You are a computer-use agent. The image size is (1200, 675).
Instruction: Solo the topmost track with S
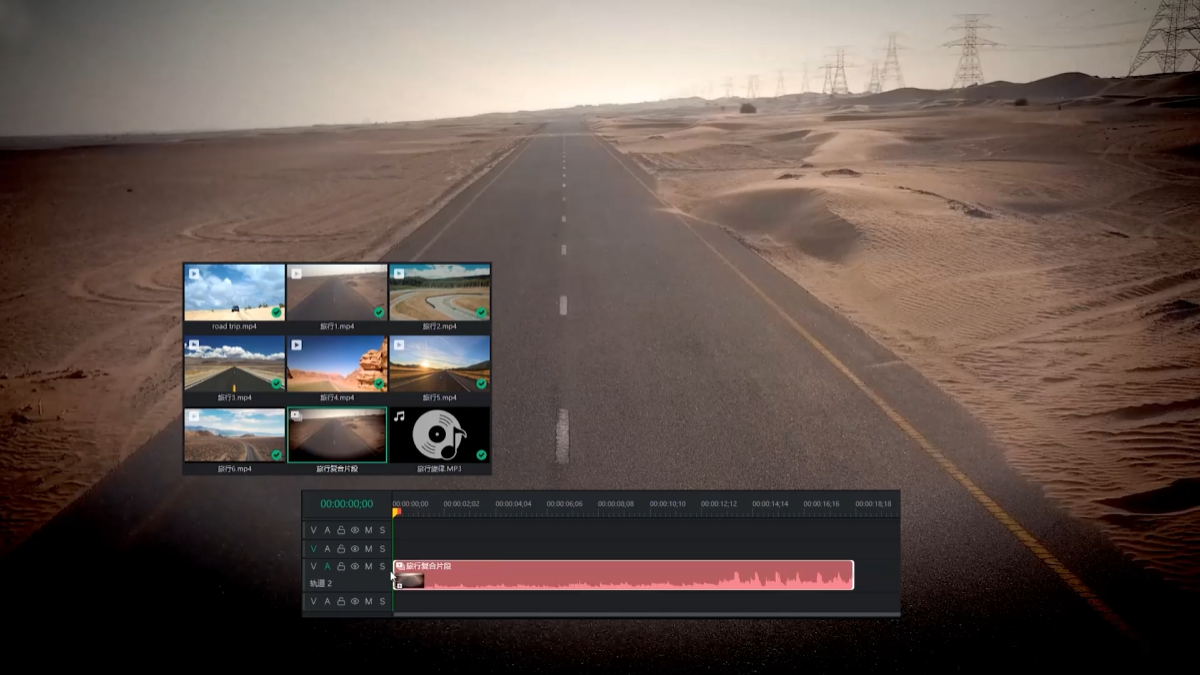pos(382,530)
